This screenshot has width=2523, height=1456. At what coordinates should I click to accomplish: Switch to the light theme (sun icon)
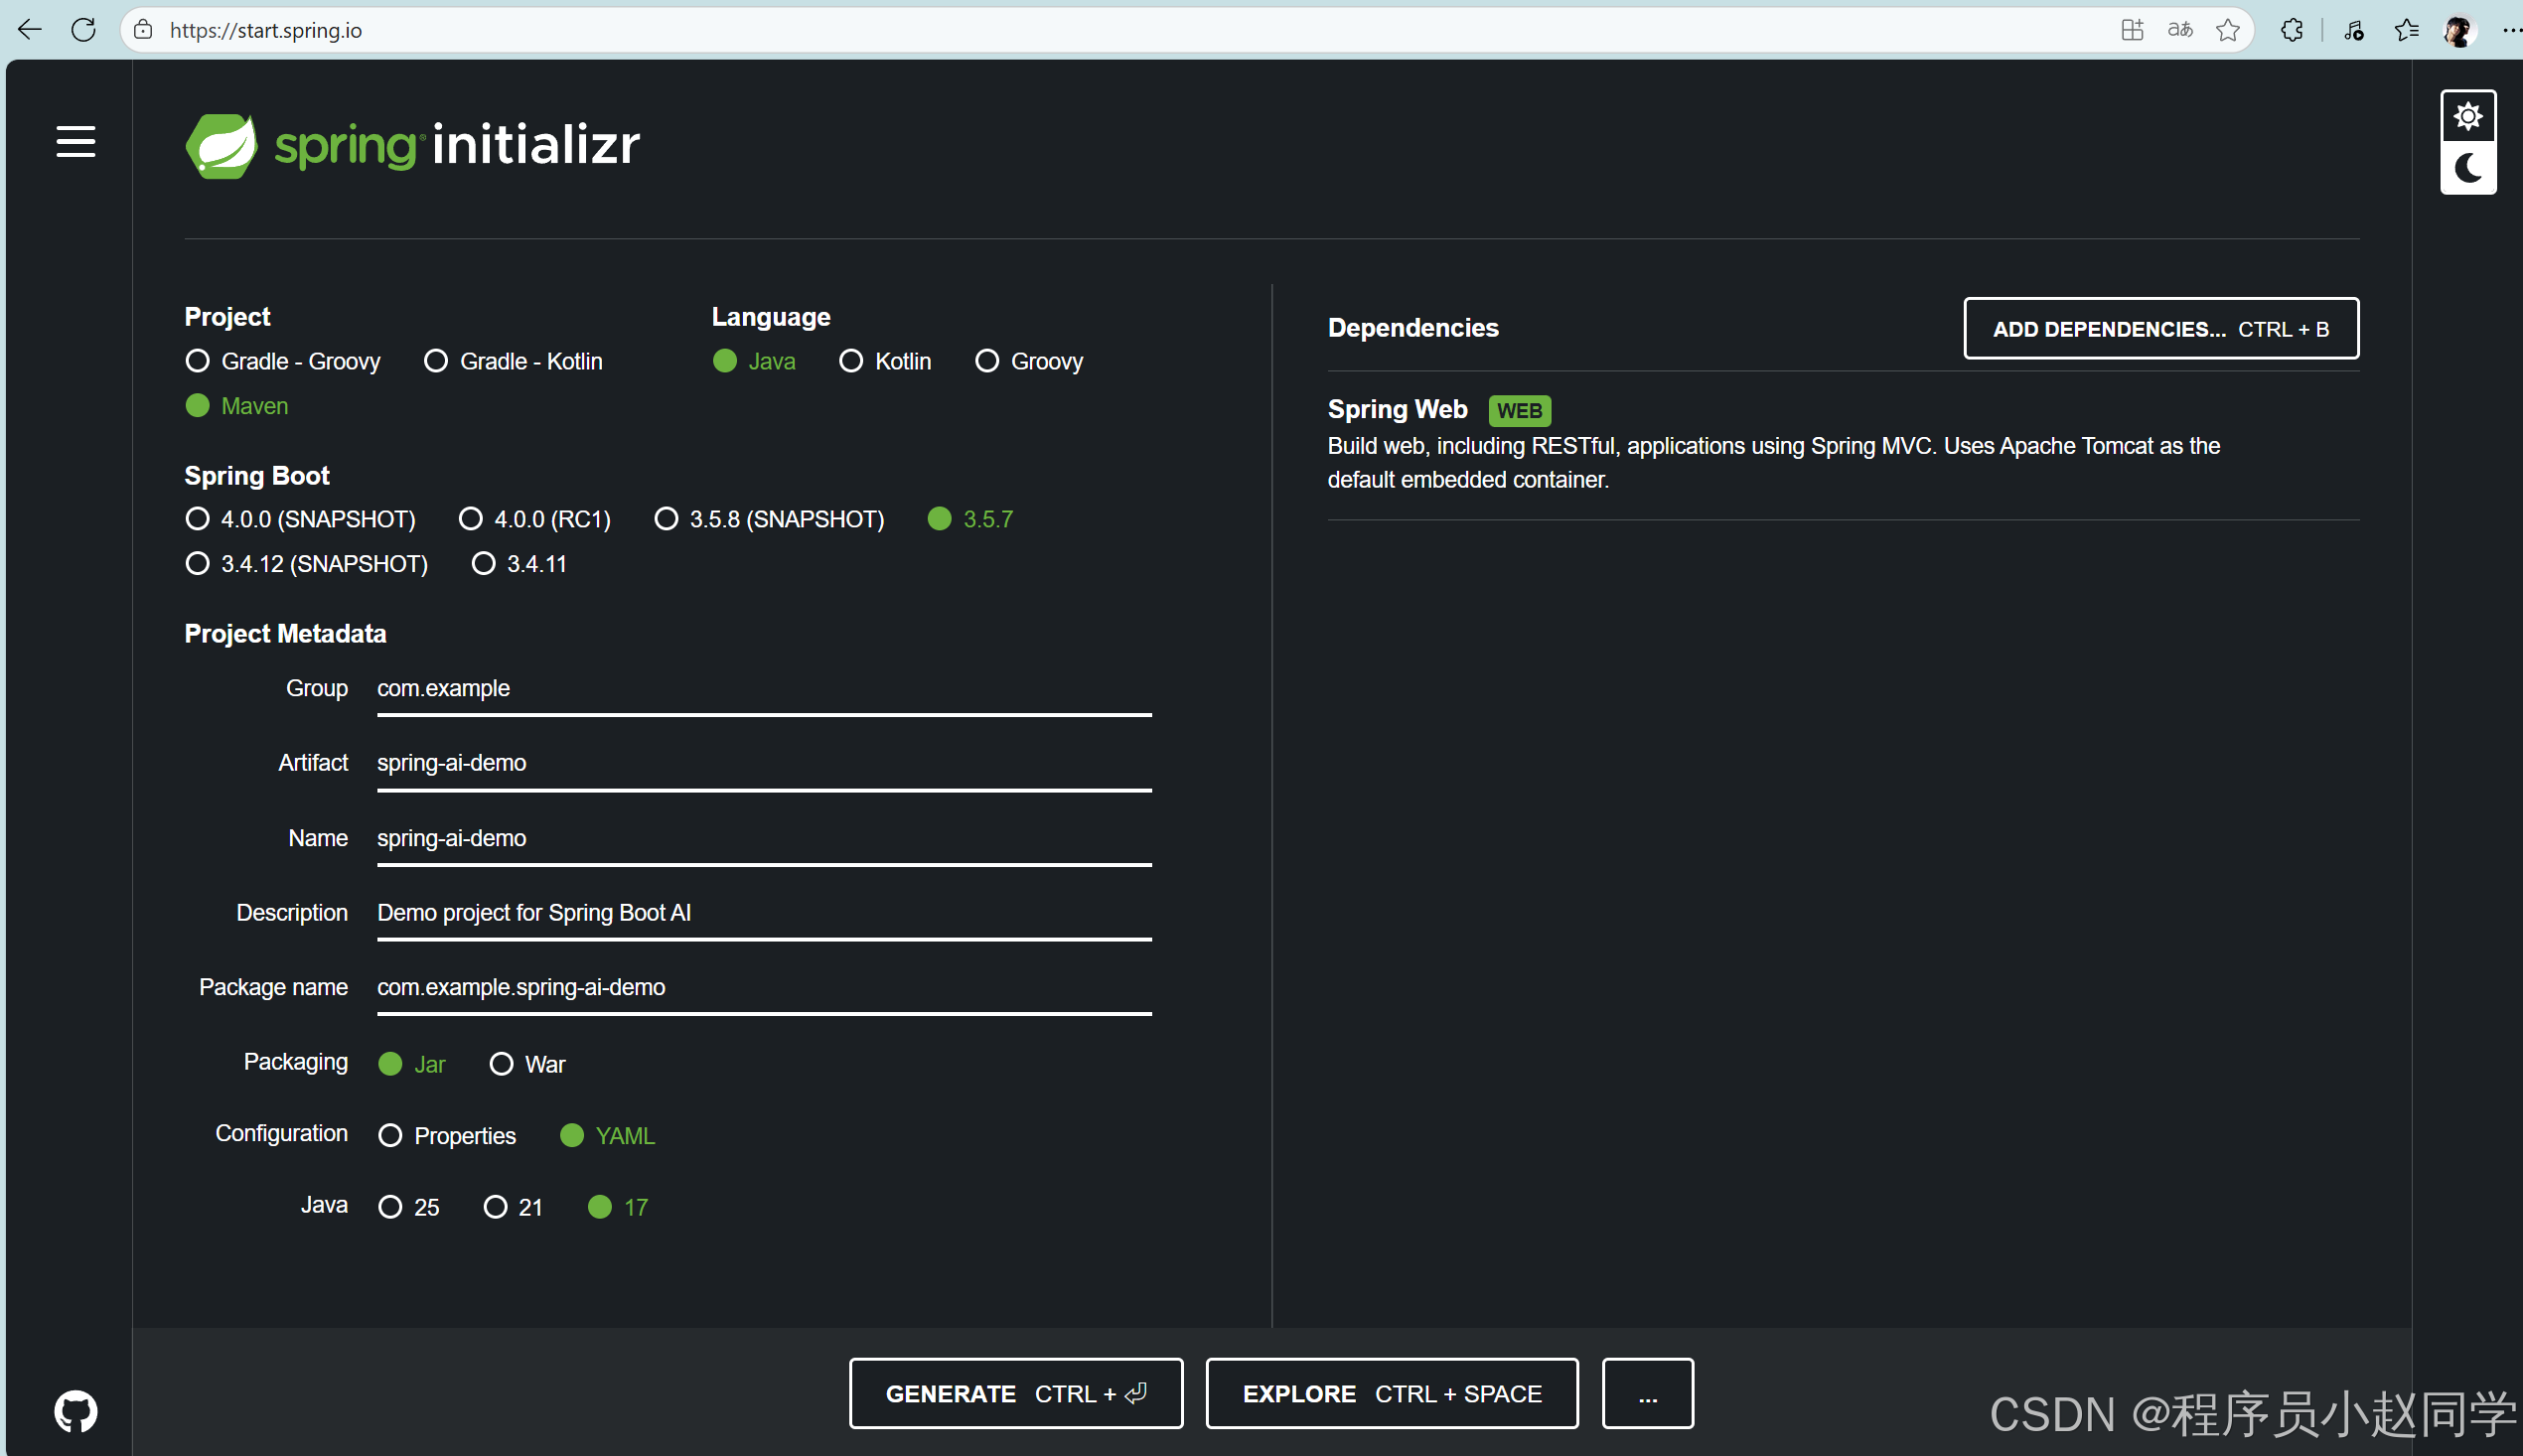(2467, 117)
